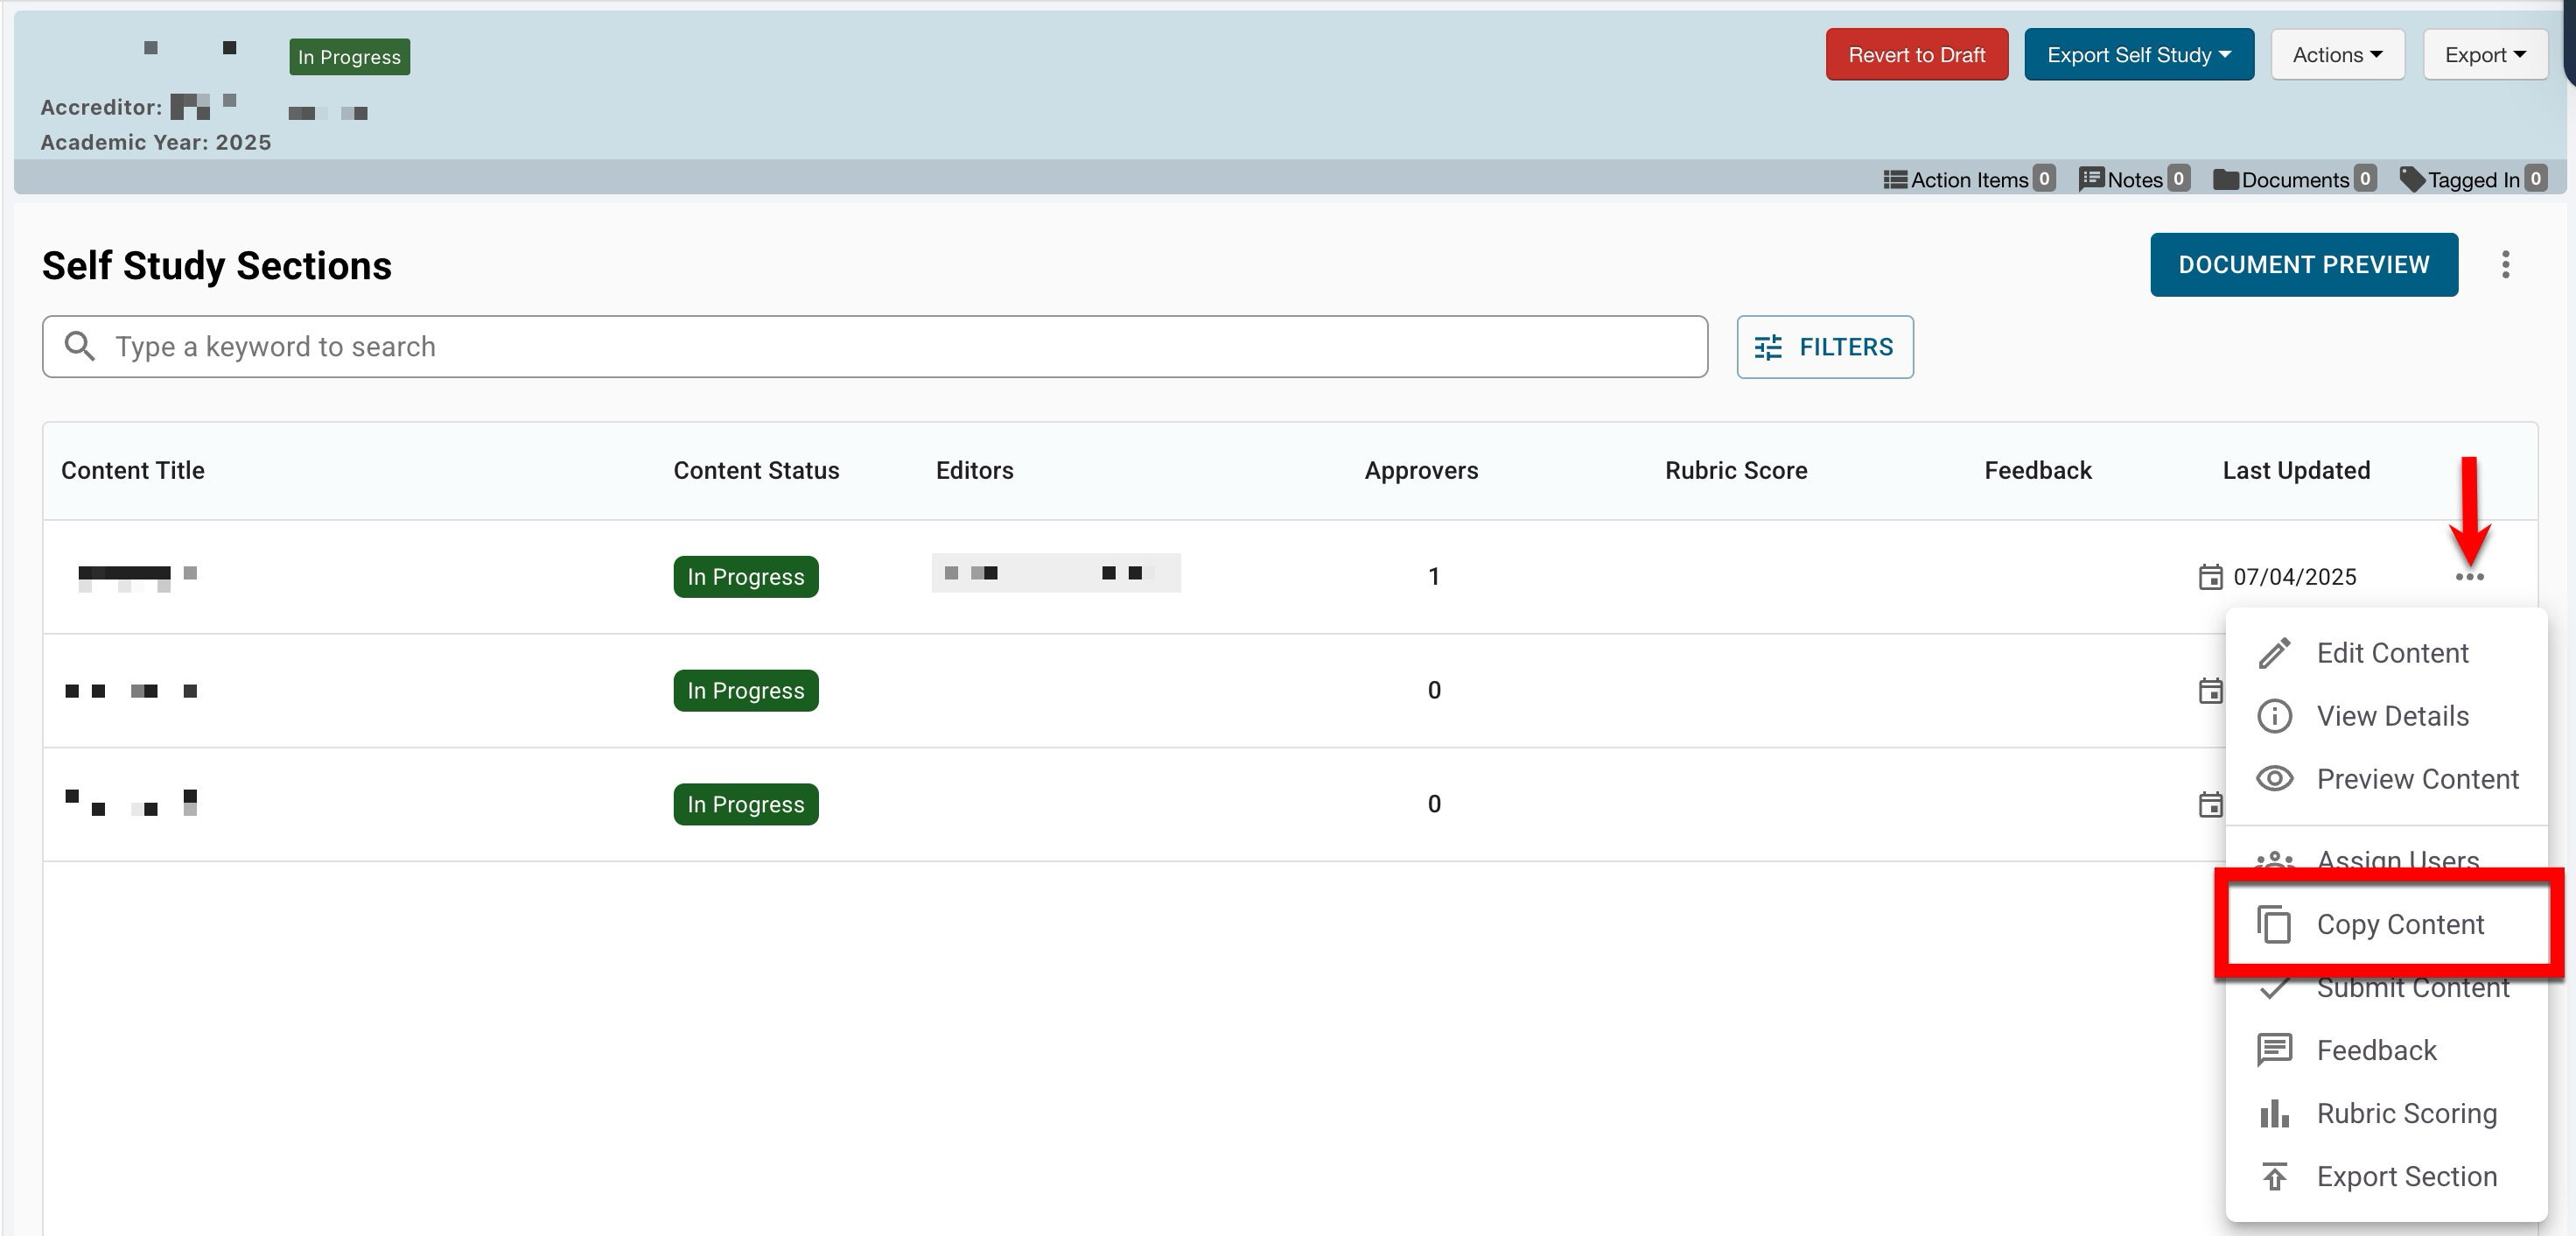This screenshot has width=2576, height=1236.
Task: Click the keyword search input field
Action: point(874,347)
